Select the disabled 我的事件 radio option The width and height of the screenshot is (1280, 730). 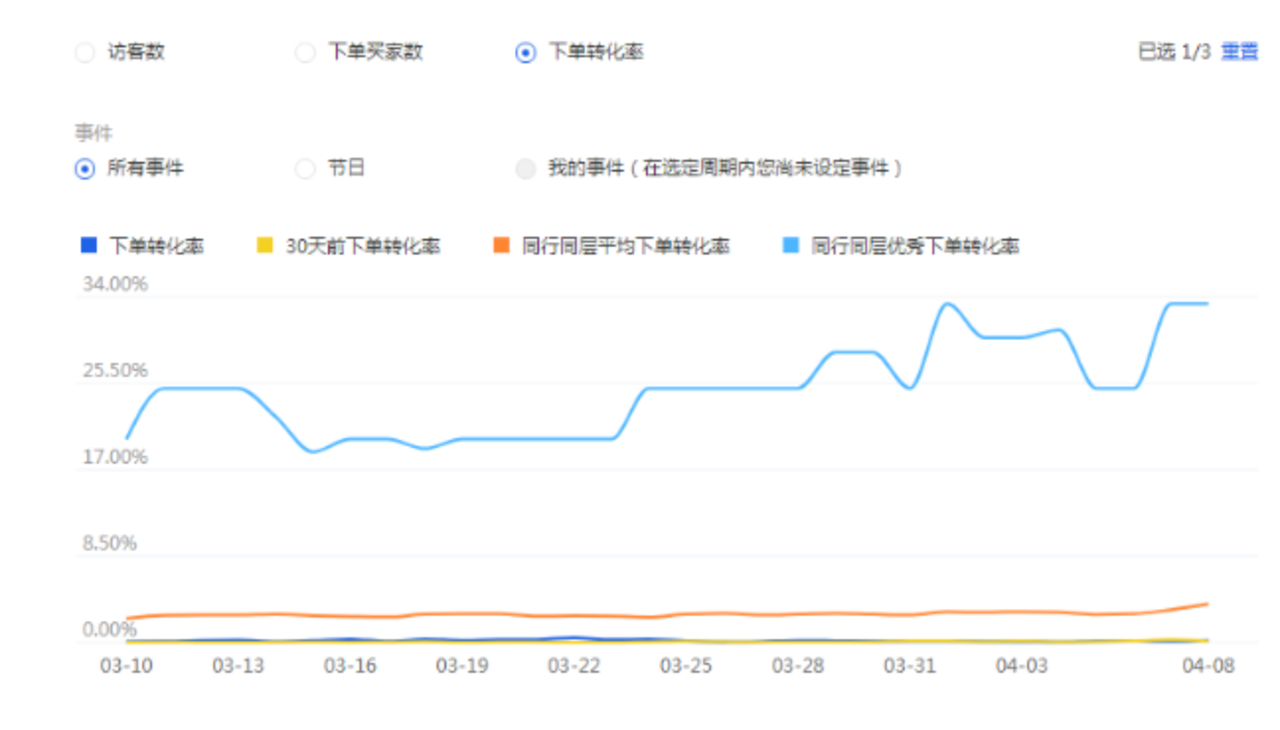click(x=525, y=169)
